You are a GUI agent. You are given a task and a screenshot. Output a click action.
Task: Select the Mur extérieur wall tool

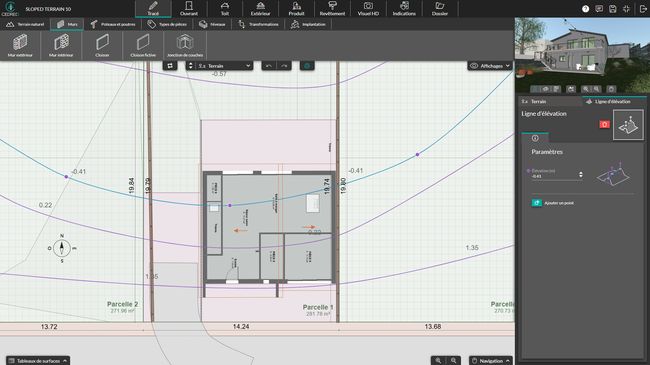pos(20,46)
